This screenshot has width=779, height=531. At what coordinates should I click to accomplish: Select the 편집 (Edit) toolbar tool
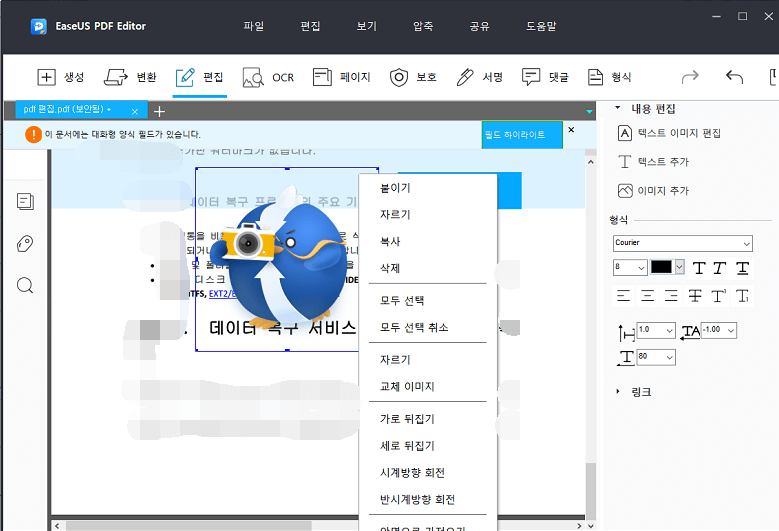(x=199, y=77)
